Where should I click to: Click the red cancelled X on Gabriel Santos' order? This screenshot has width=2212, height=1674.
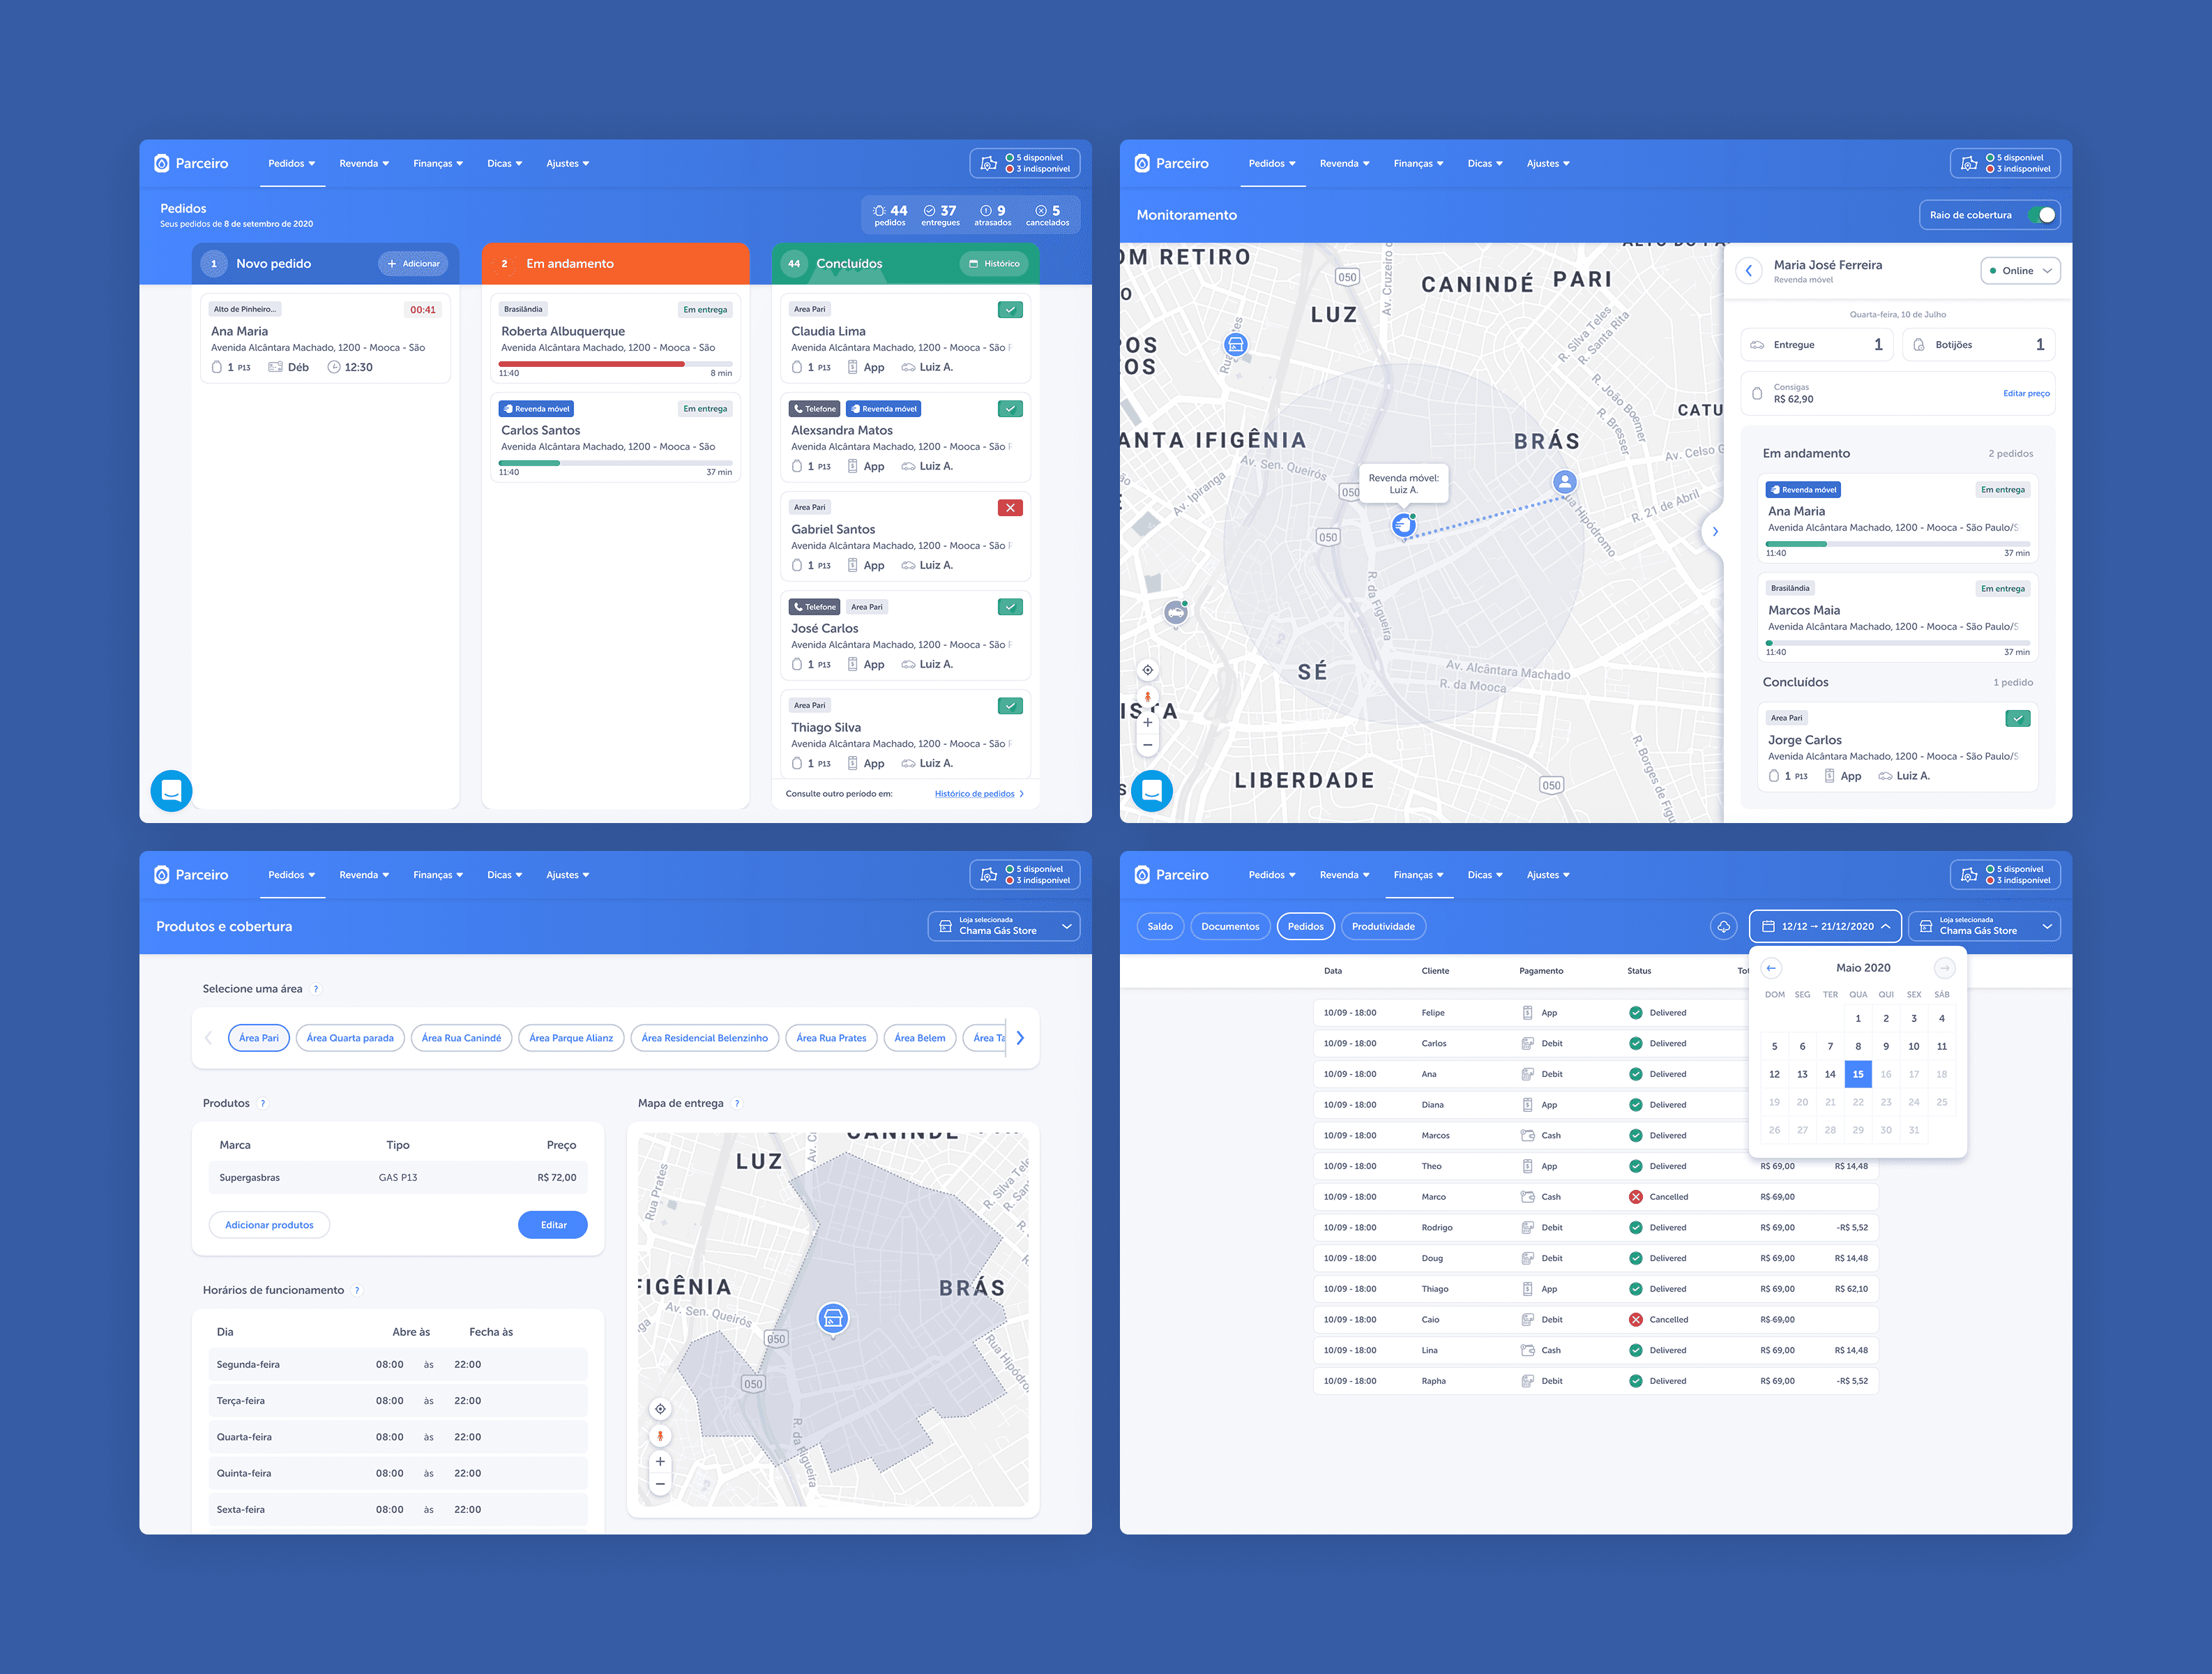pyautogui.click(x=1010, y=508)
